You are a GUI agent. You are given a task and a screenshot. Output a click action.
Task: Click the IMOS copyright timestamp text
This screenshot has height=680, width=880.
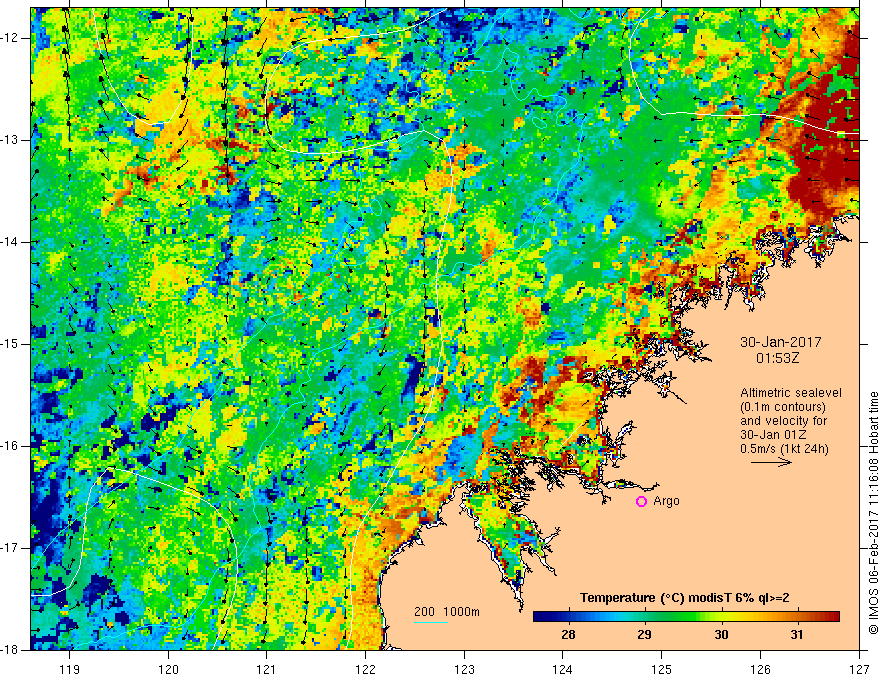pos(873,513)
